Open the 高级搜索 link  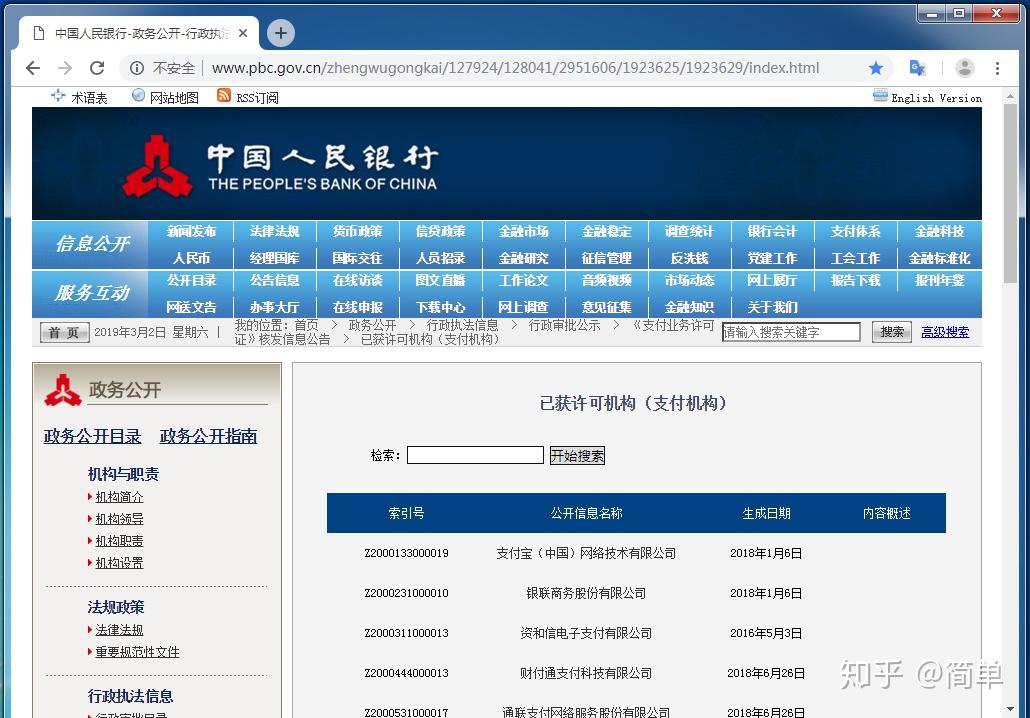click(x=945, y=332)
